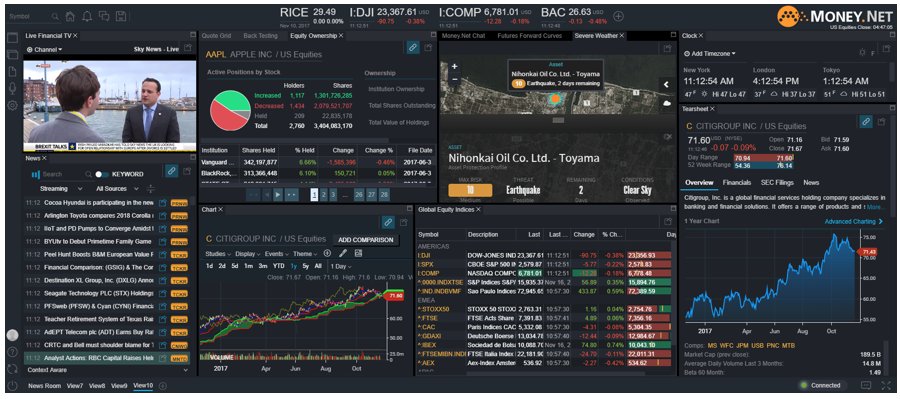The width and height of the screenshot is (900, 399).
Task: Click the duplicate windows icon in top toolbar
Action: (x=104, y=16)
